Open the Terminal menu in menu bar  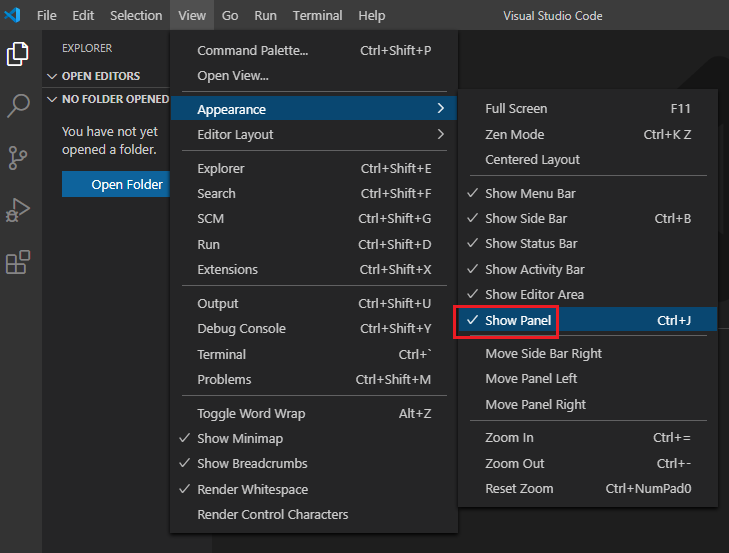318,15
